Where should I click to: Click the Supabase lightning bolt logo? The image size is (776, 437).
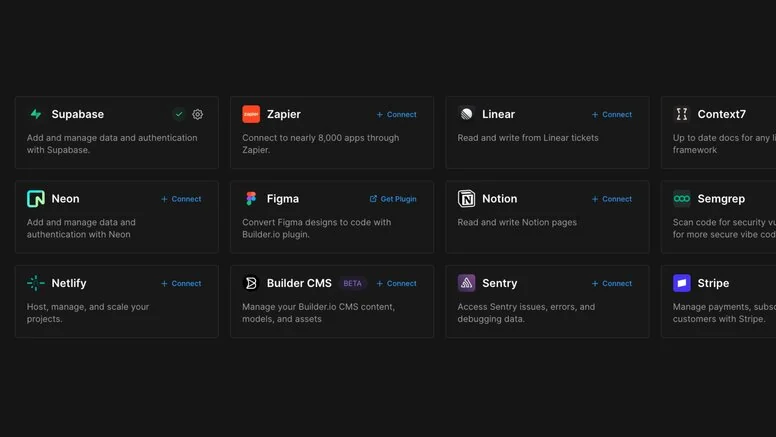pyautogui.click(x=36, y=114)
